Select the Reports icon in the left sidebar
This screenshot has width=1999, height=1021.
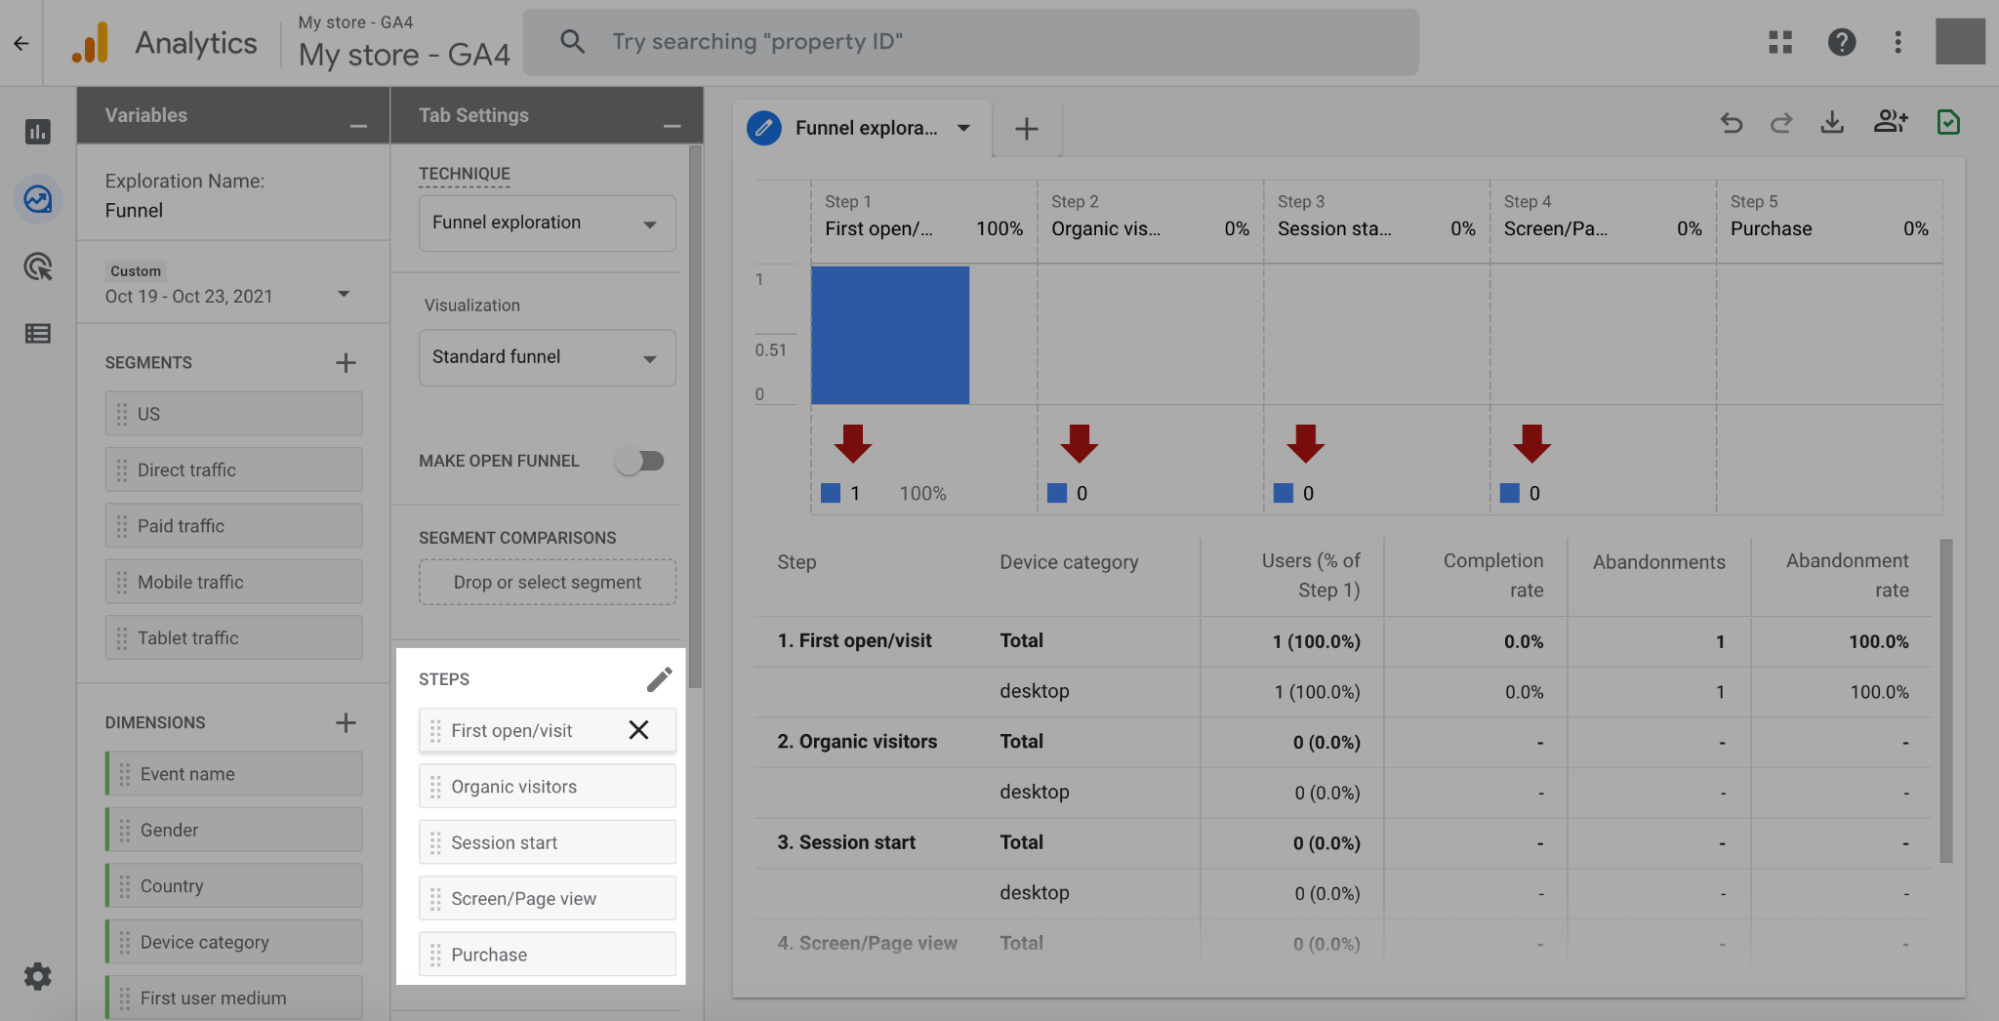coord(37,131)
